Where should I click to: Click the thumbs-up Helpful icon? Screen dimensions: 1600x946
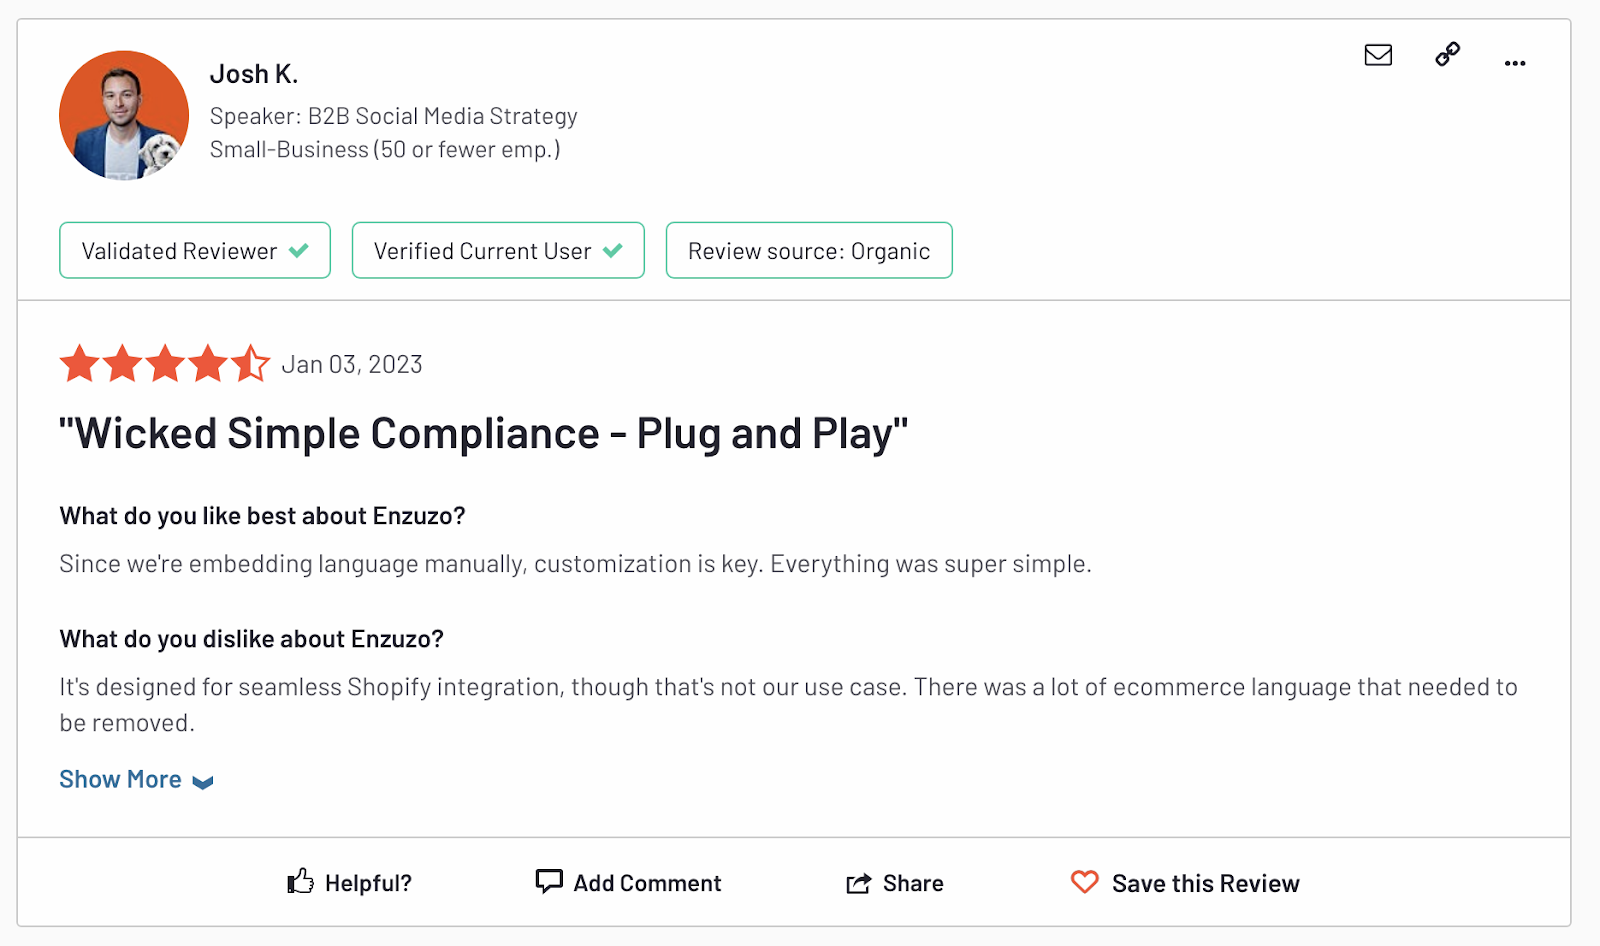(x=300, y=882)
